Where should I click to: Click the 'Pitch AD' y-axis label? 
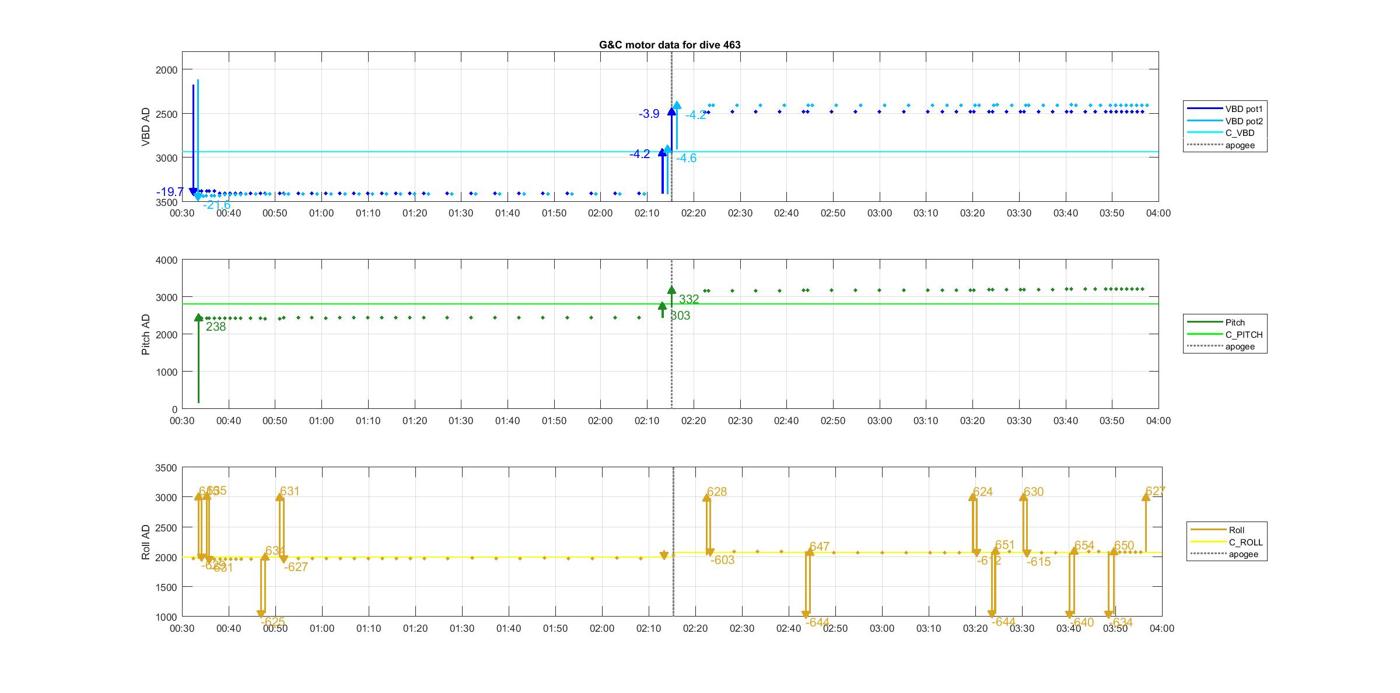coord(146,334)
